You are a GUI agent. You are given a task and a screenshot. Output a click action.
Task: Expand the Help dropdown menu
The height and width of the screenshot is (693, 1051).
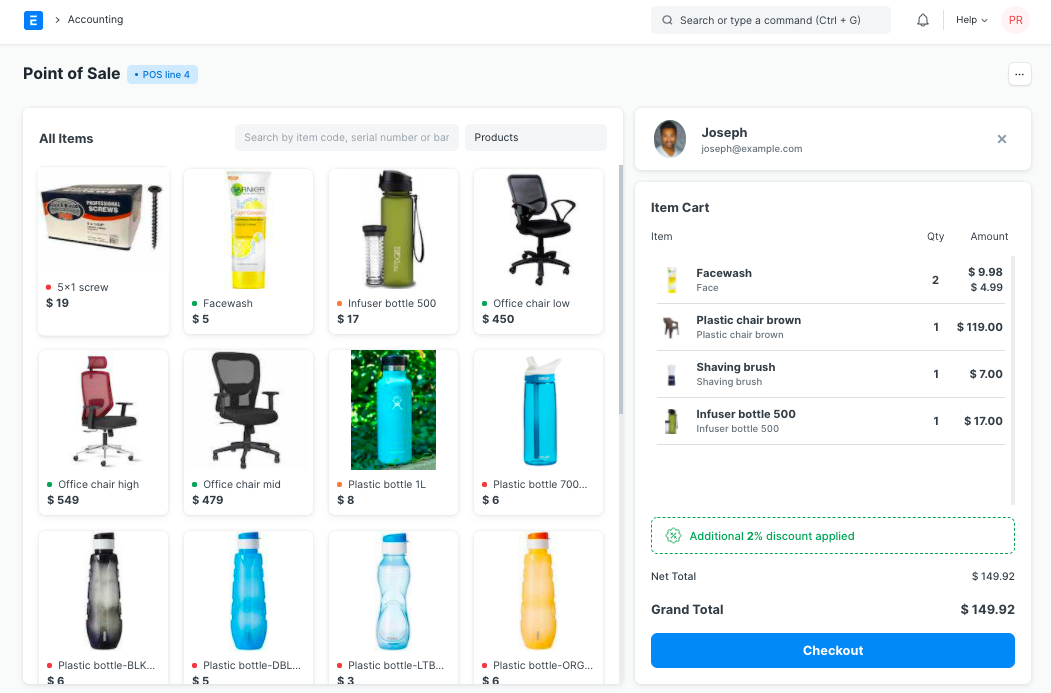[x=971, y=20]
